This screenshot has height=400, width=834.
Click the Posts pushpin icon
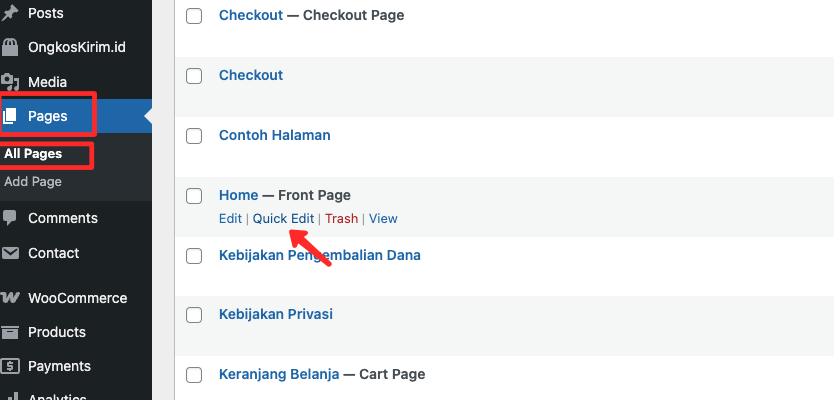tap(10, 13)
